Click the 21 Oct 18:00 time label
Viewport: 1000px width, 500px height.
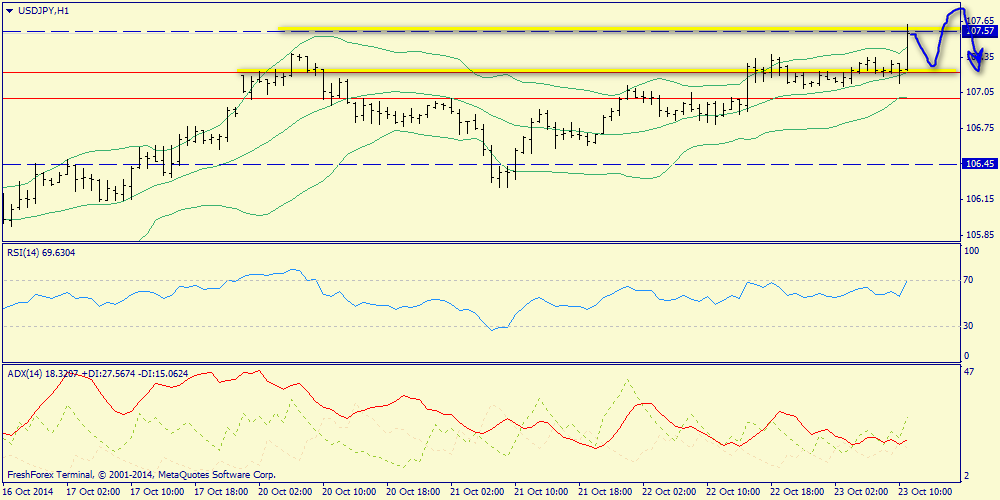pos(605,492)
